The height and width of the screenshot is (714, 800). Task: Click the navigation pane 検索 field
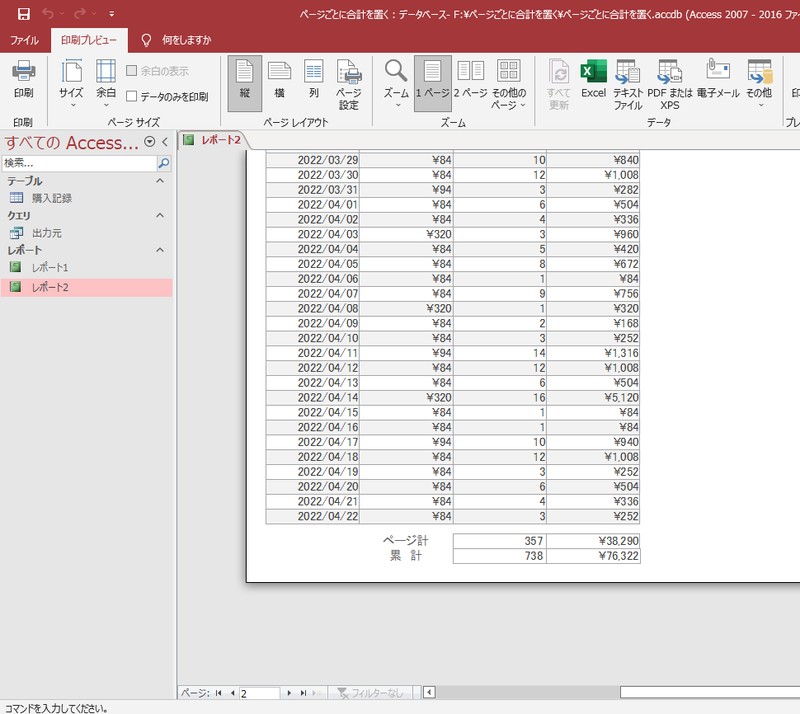point(79,163)
